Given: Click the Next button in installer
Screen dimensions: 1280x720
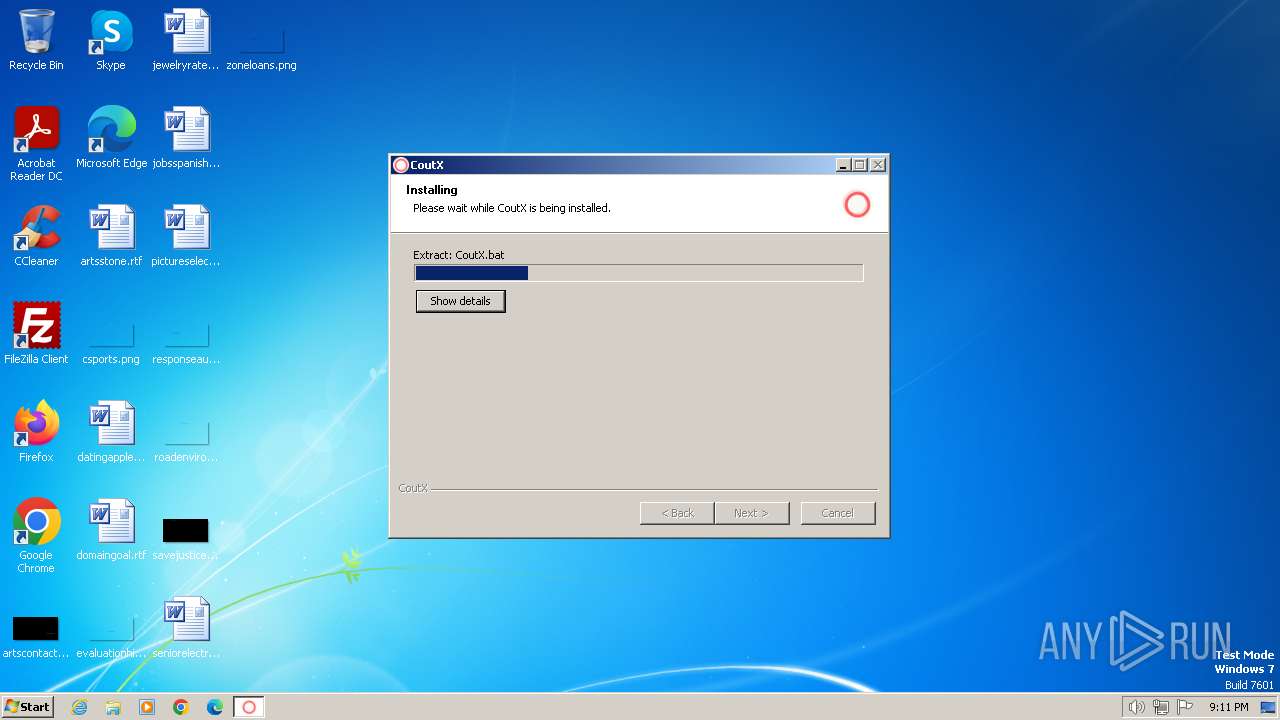Looking at the screenshot, I should click(x=752, y=513).
